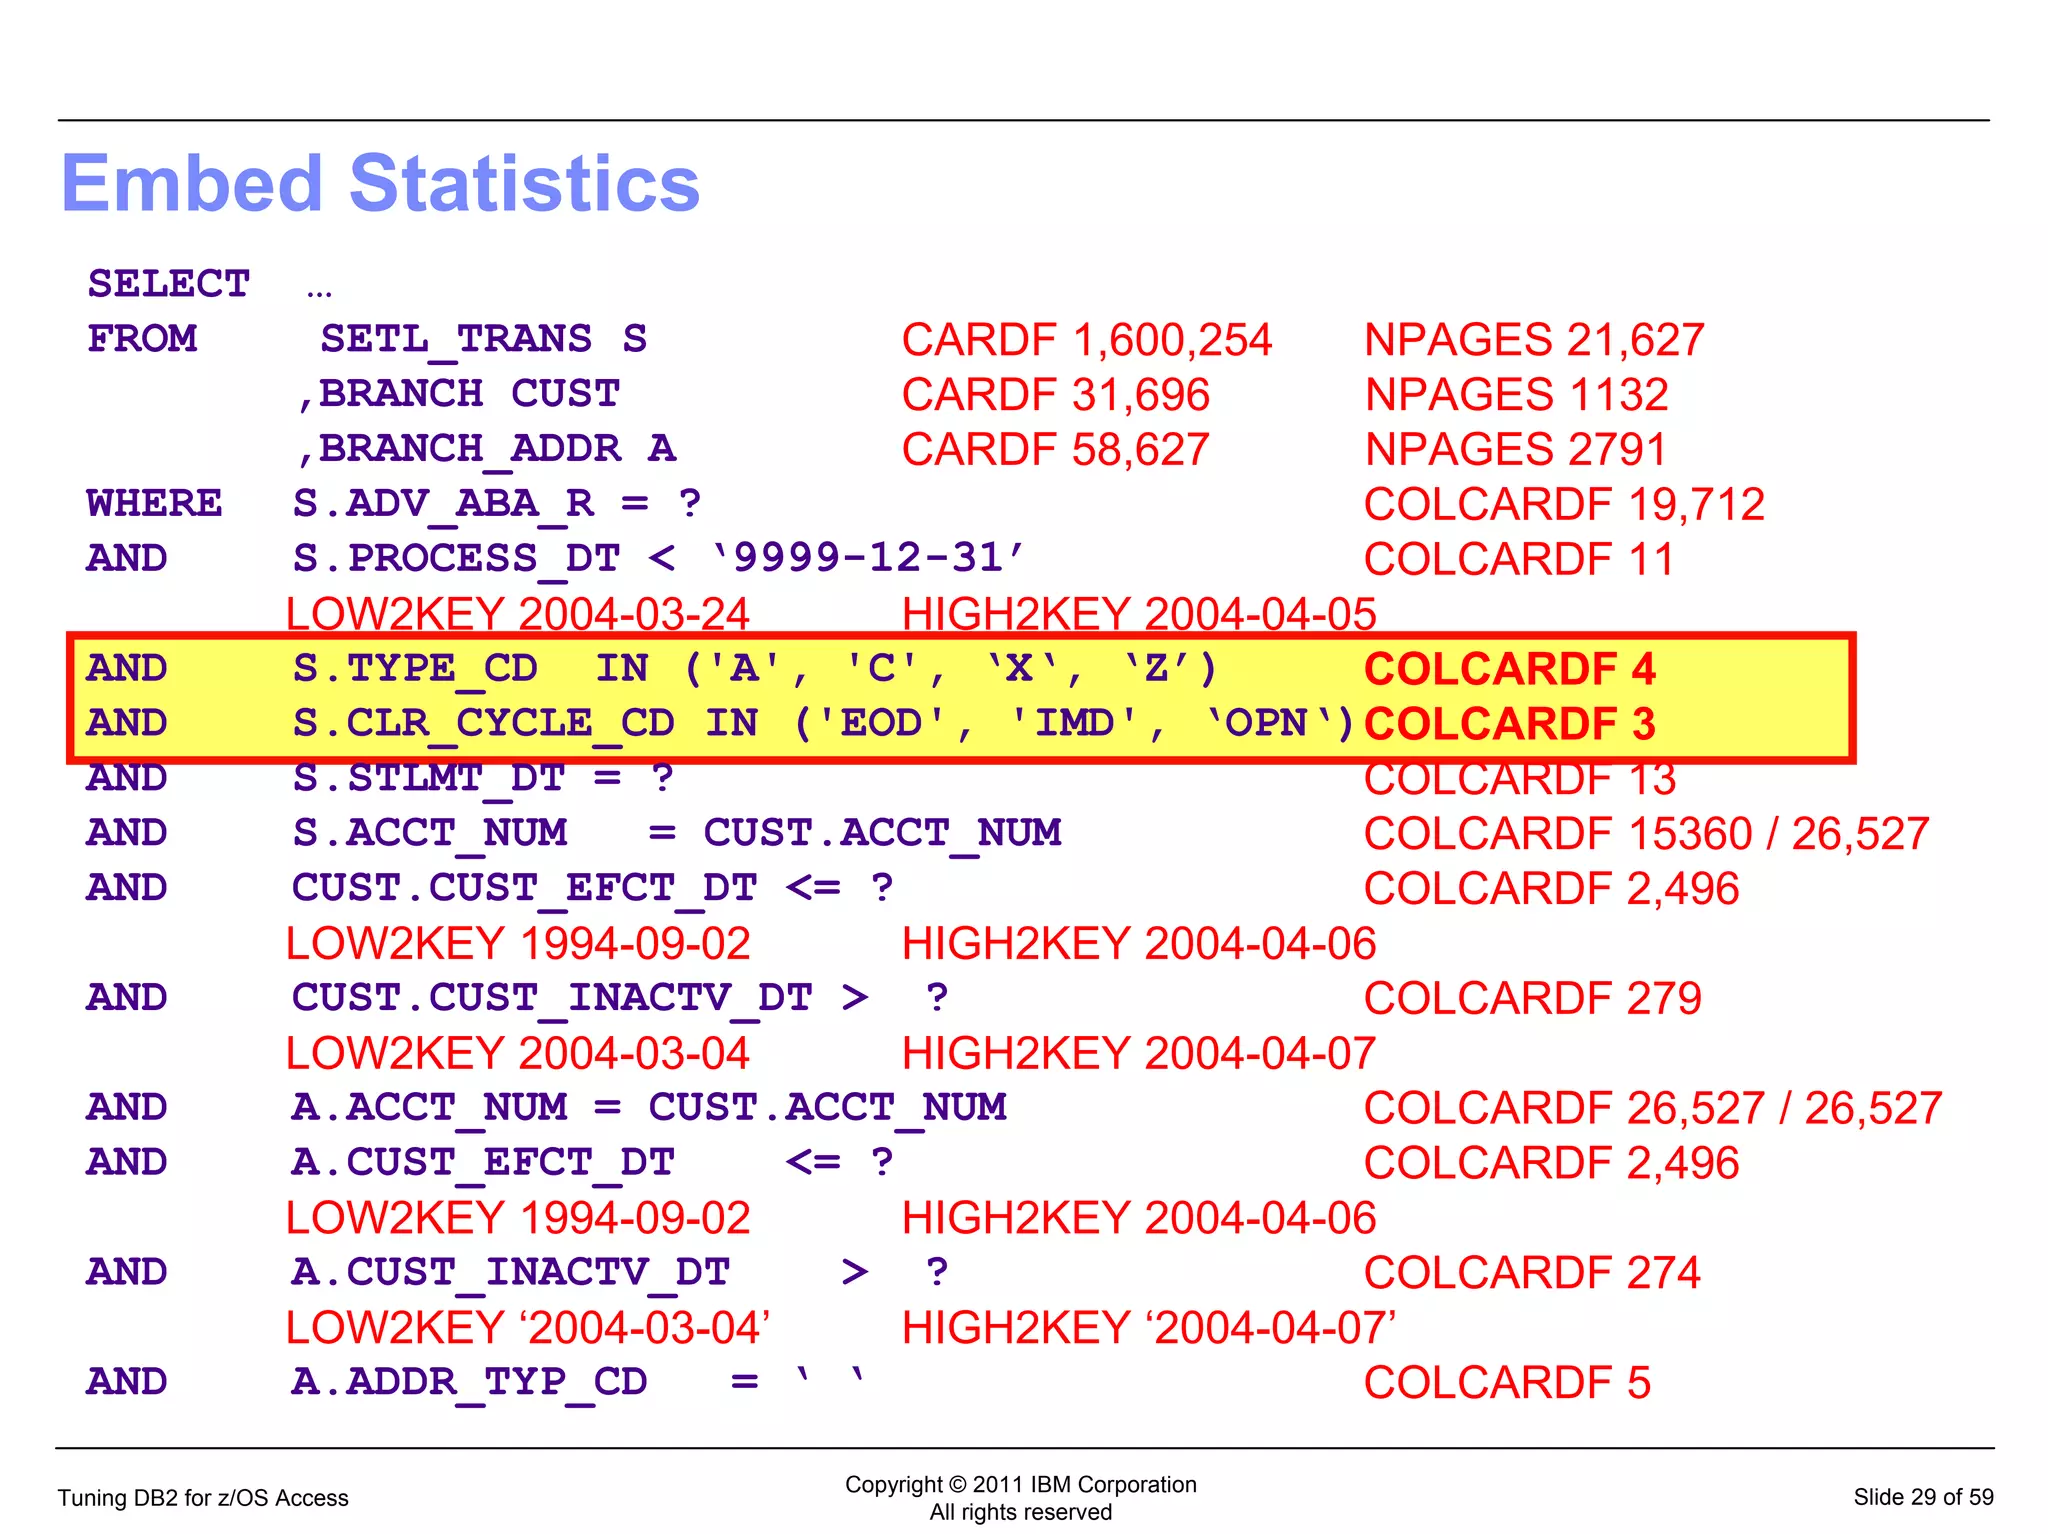Click the 'S.CLR_CYCLE_CD IN' predicate line
2048x1534 pixels.
tap(823, 723)
